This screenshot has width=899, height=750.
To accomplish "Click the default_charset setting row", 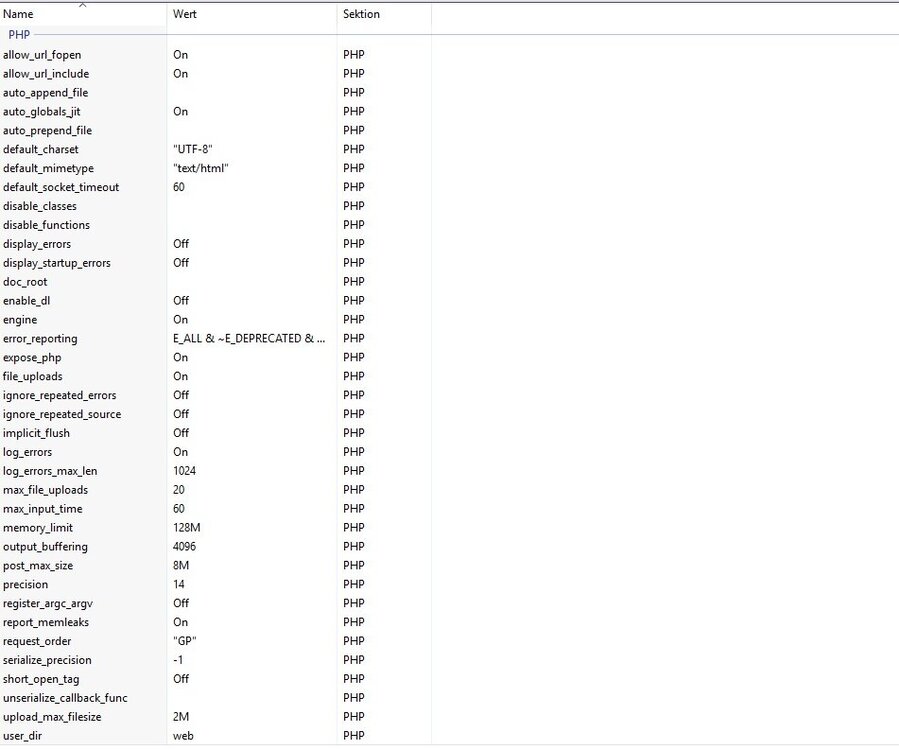I will pyautogui.click(x=41, y=150).
